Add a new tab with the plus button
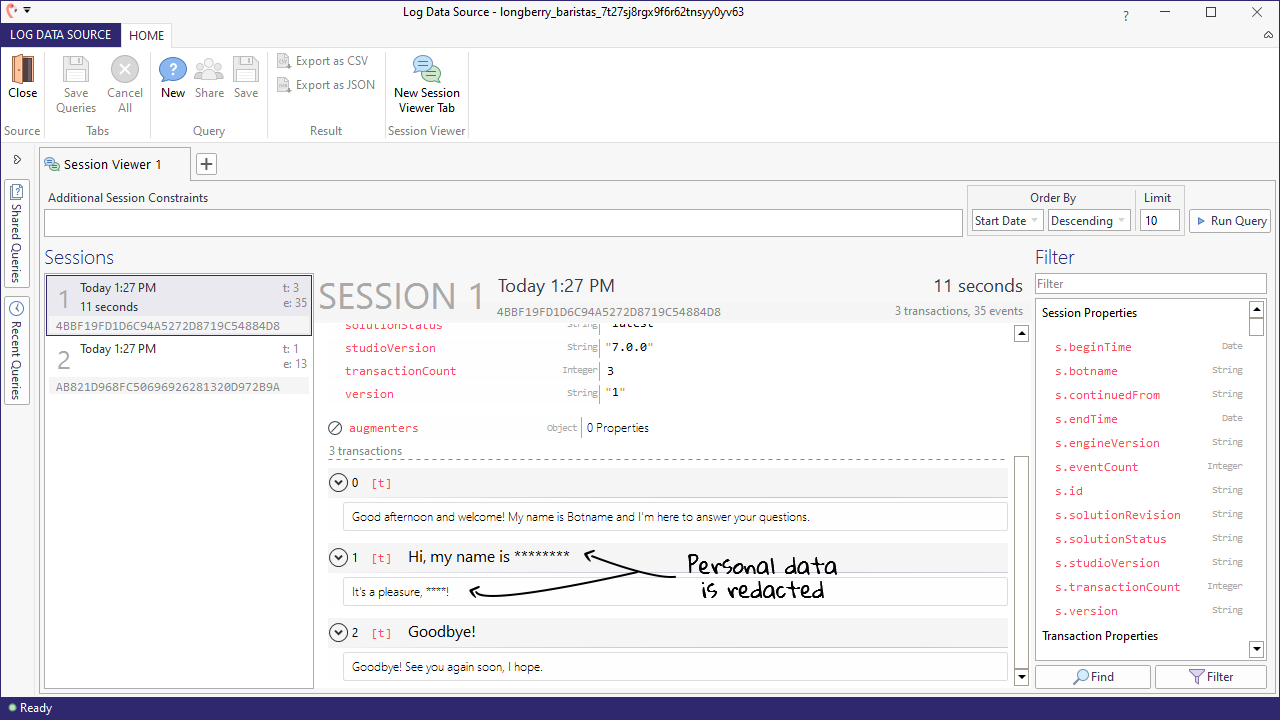The image size is (1280, 720). click(205, 164)
